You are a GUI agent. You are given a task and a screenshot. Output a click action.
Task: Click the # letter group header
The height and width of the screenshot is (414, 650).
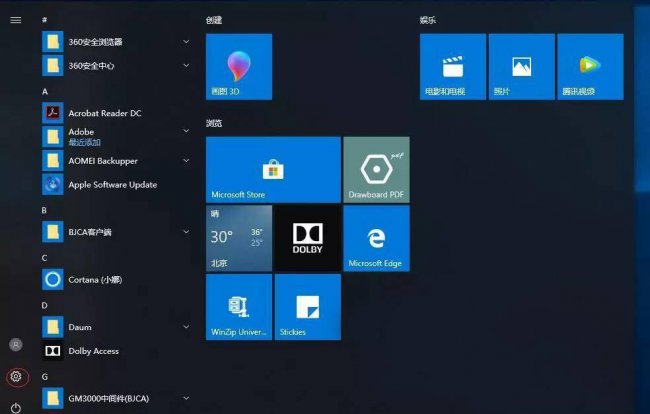pyautogui.click(x=45, y=19)
